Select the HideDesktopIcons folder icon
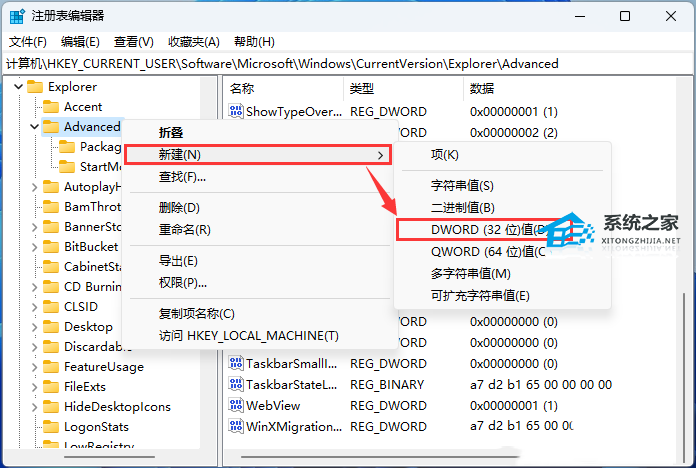This screenshot has height=468, width=696. [51, 407]
